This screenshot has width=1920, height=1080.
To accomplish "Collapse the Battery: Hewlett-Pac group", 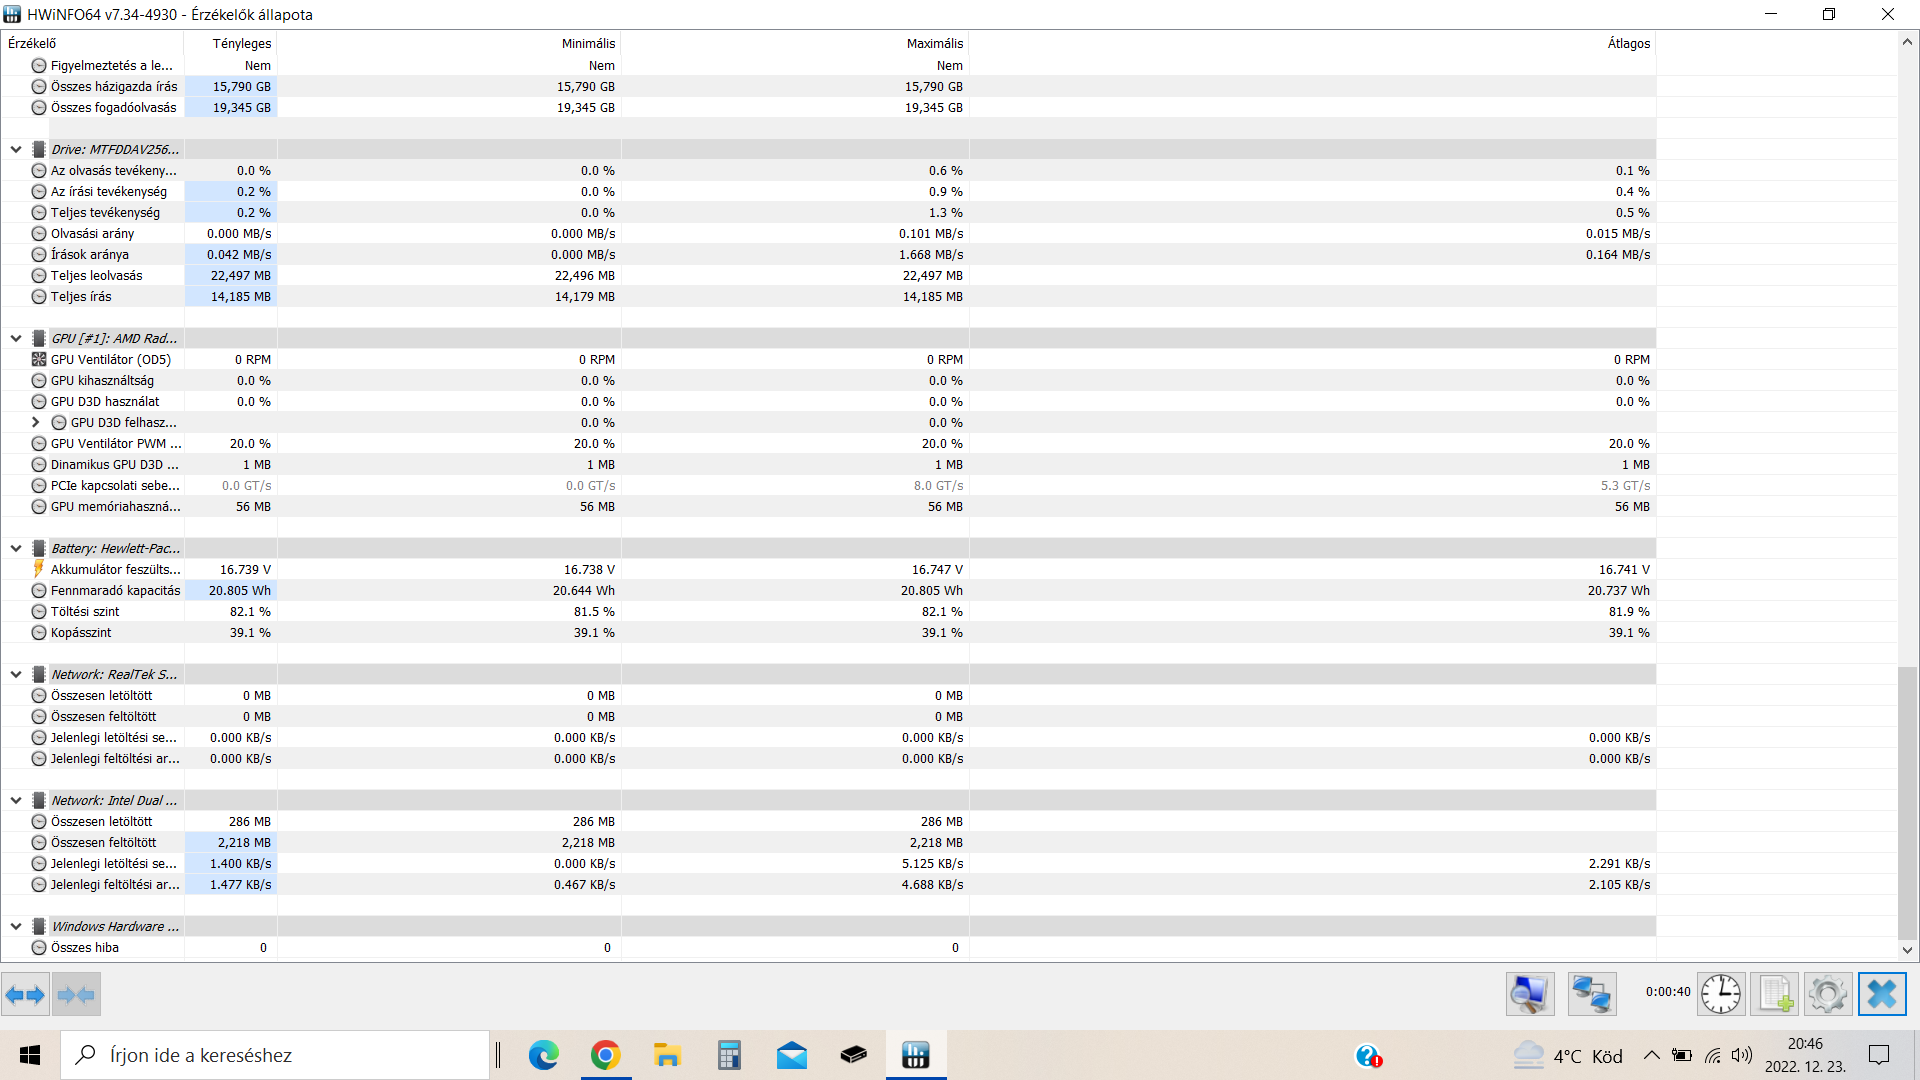I will [x=16, y=548].
